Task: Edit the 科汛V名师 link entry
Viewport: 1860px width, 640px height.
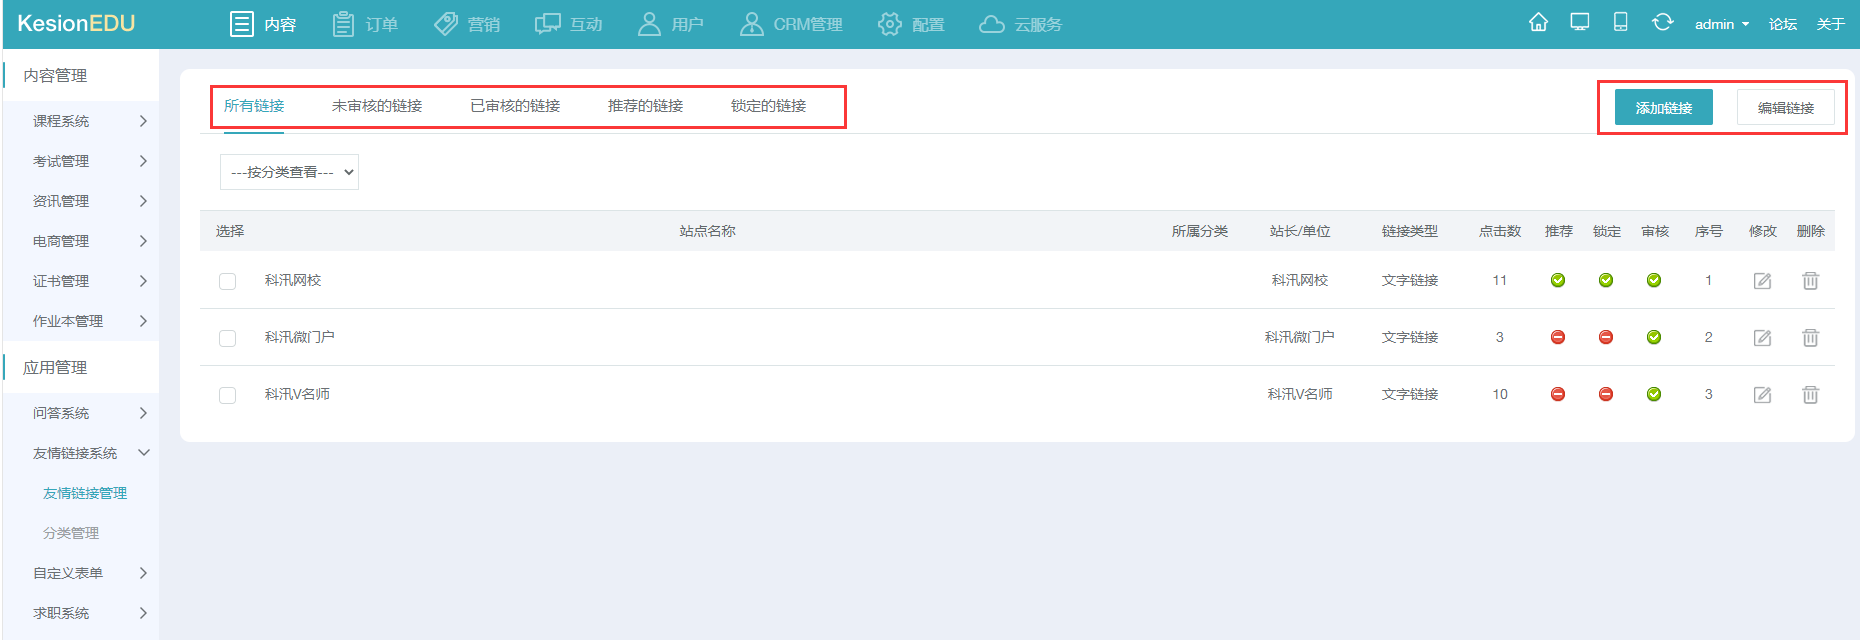Action: (1762, 395)
